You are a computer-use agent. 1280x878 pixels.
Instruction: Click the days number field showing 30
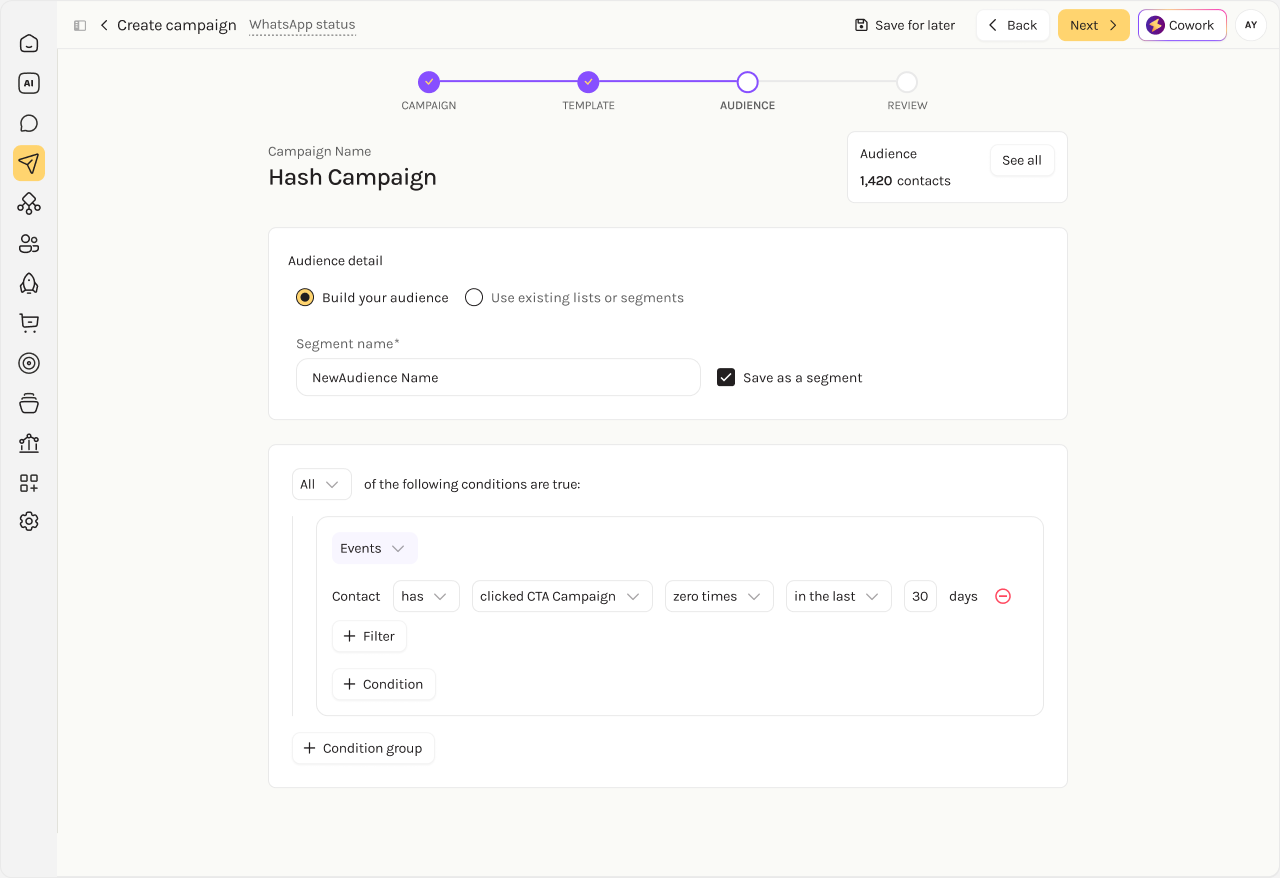tap(920, 596)
